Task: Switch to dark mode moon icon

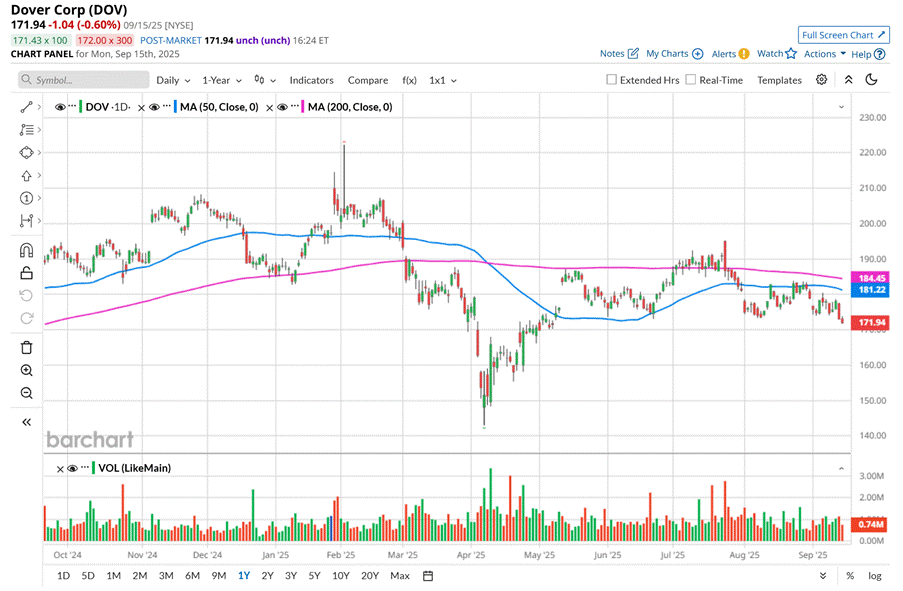Action: (872, 79)
